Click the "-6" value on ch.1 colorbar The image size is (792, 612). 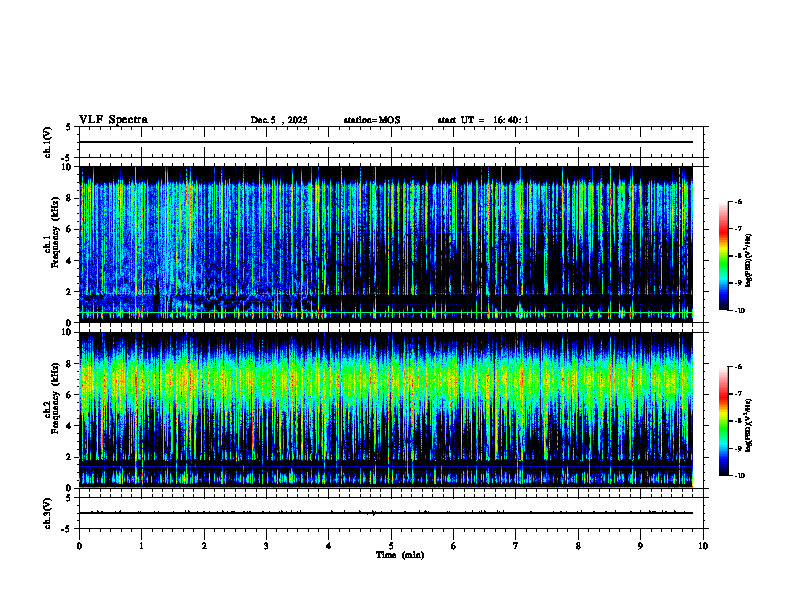[x=738, y=202]
